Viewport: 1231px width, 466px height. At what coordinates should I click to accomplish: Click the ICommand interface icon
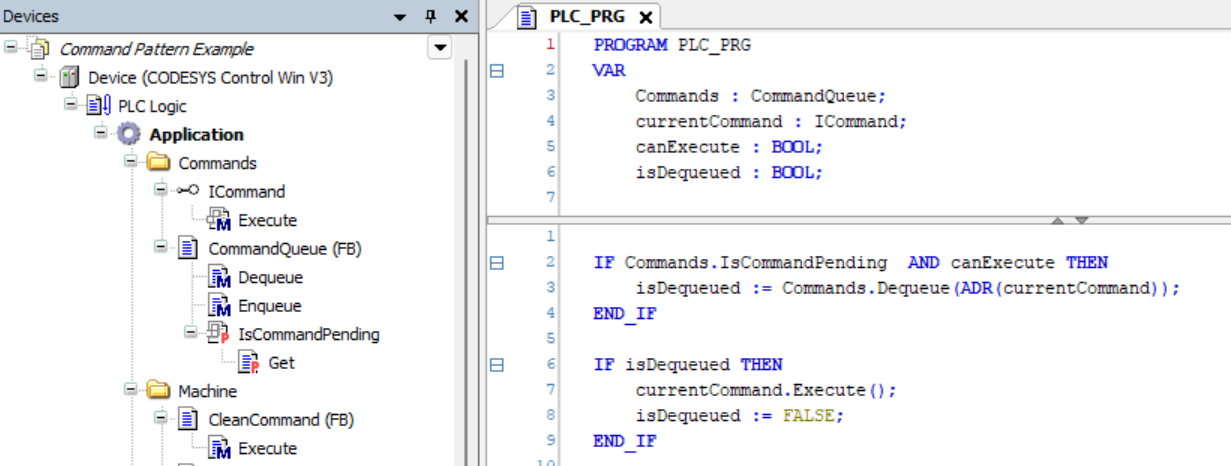point(189,191)
